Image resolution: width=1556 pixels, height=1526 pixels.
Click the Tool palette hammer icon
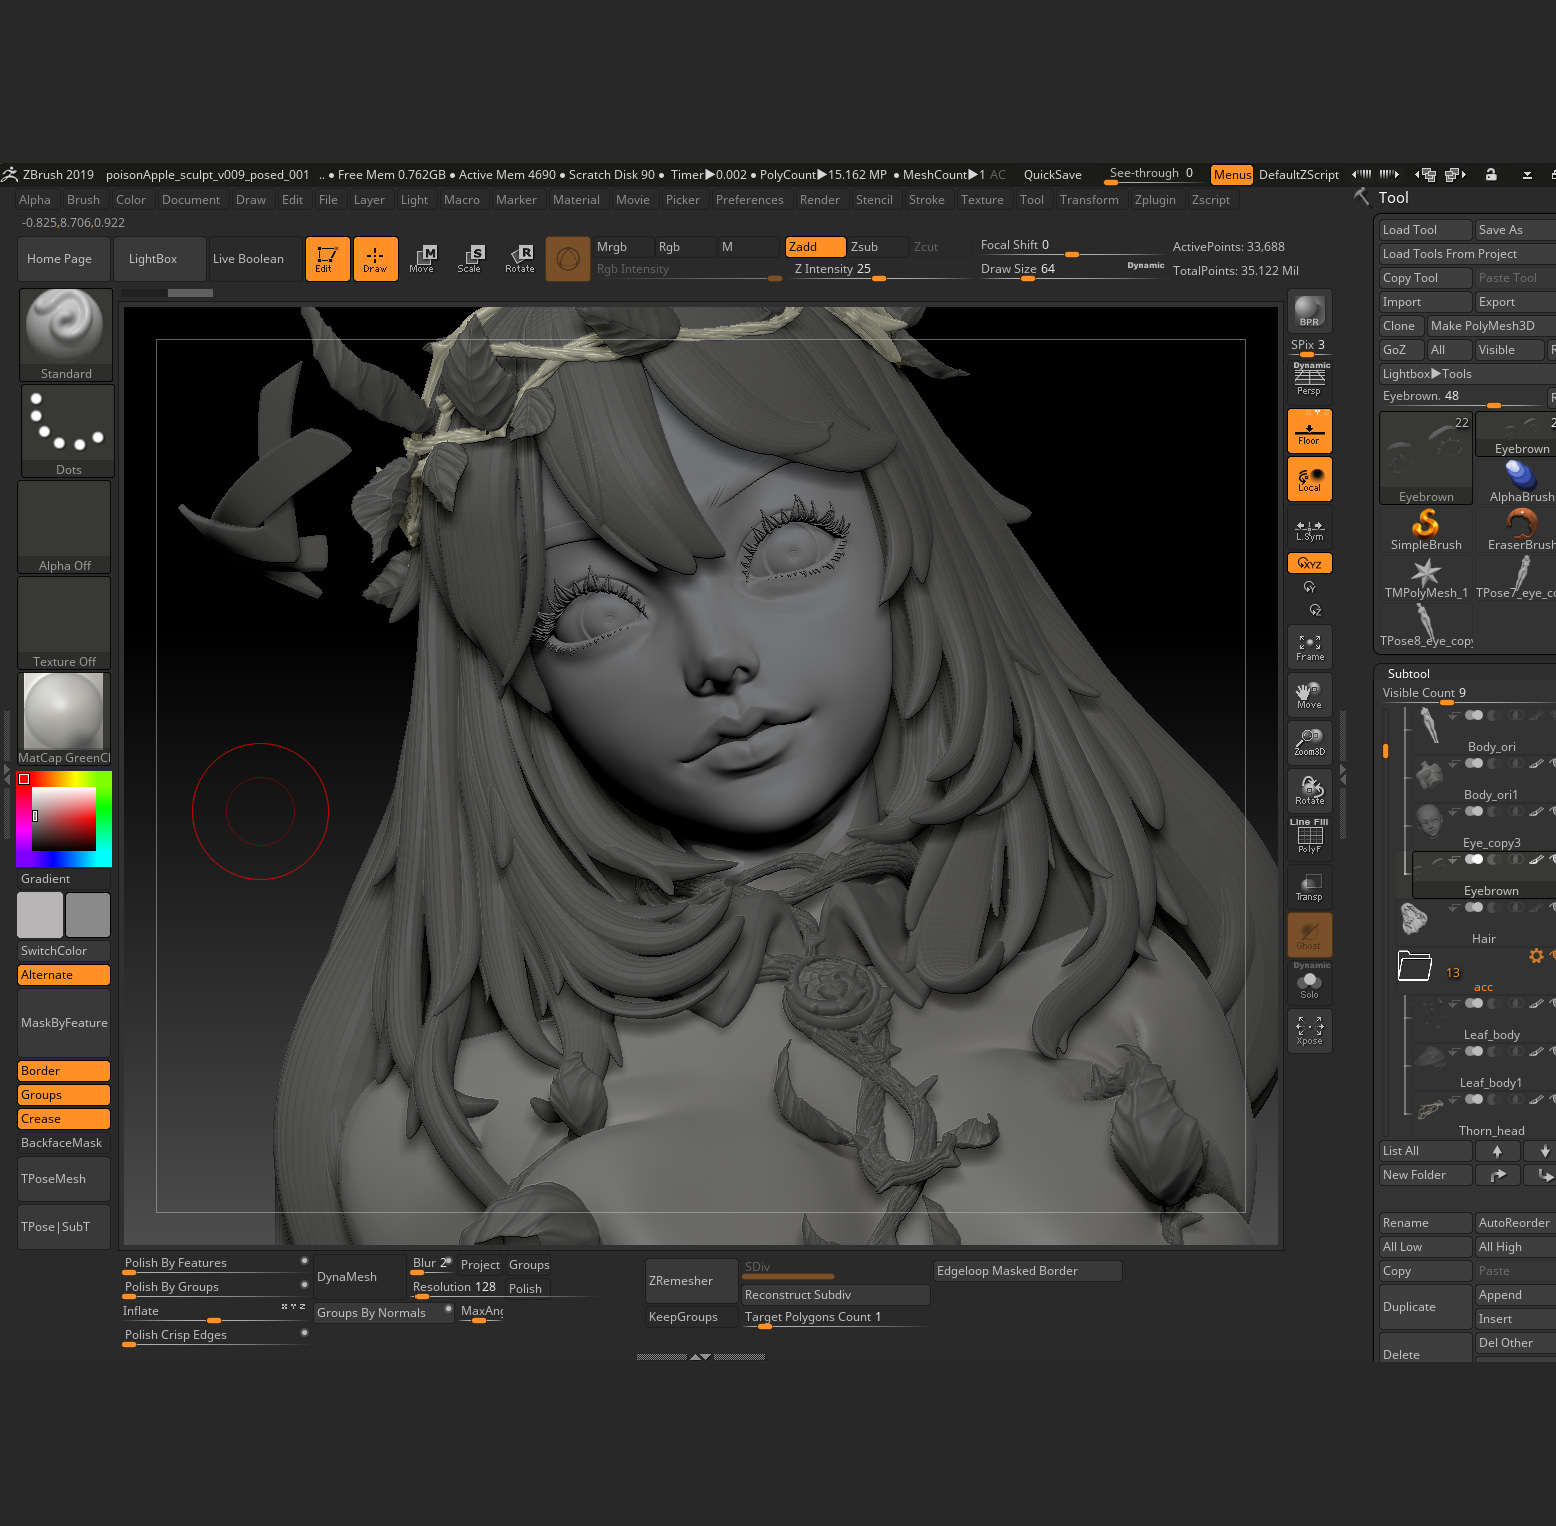(x=1362, y=197)
